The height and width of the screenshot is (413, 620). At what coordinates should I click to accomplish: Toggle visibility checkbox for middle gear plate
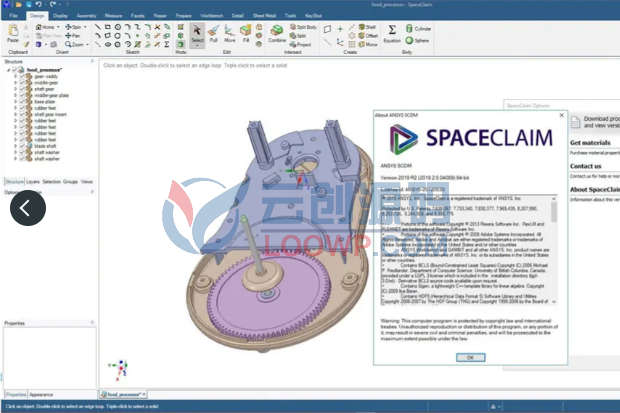[22, 95]
